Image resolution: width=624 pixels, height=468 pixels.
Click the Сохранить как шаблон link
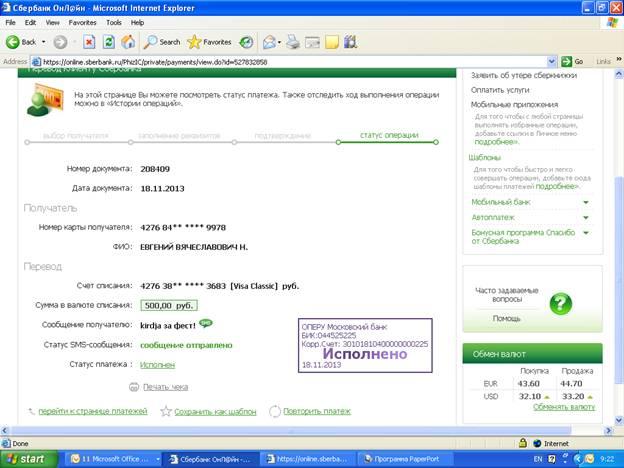point(215,411)
